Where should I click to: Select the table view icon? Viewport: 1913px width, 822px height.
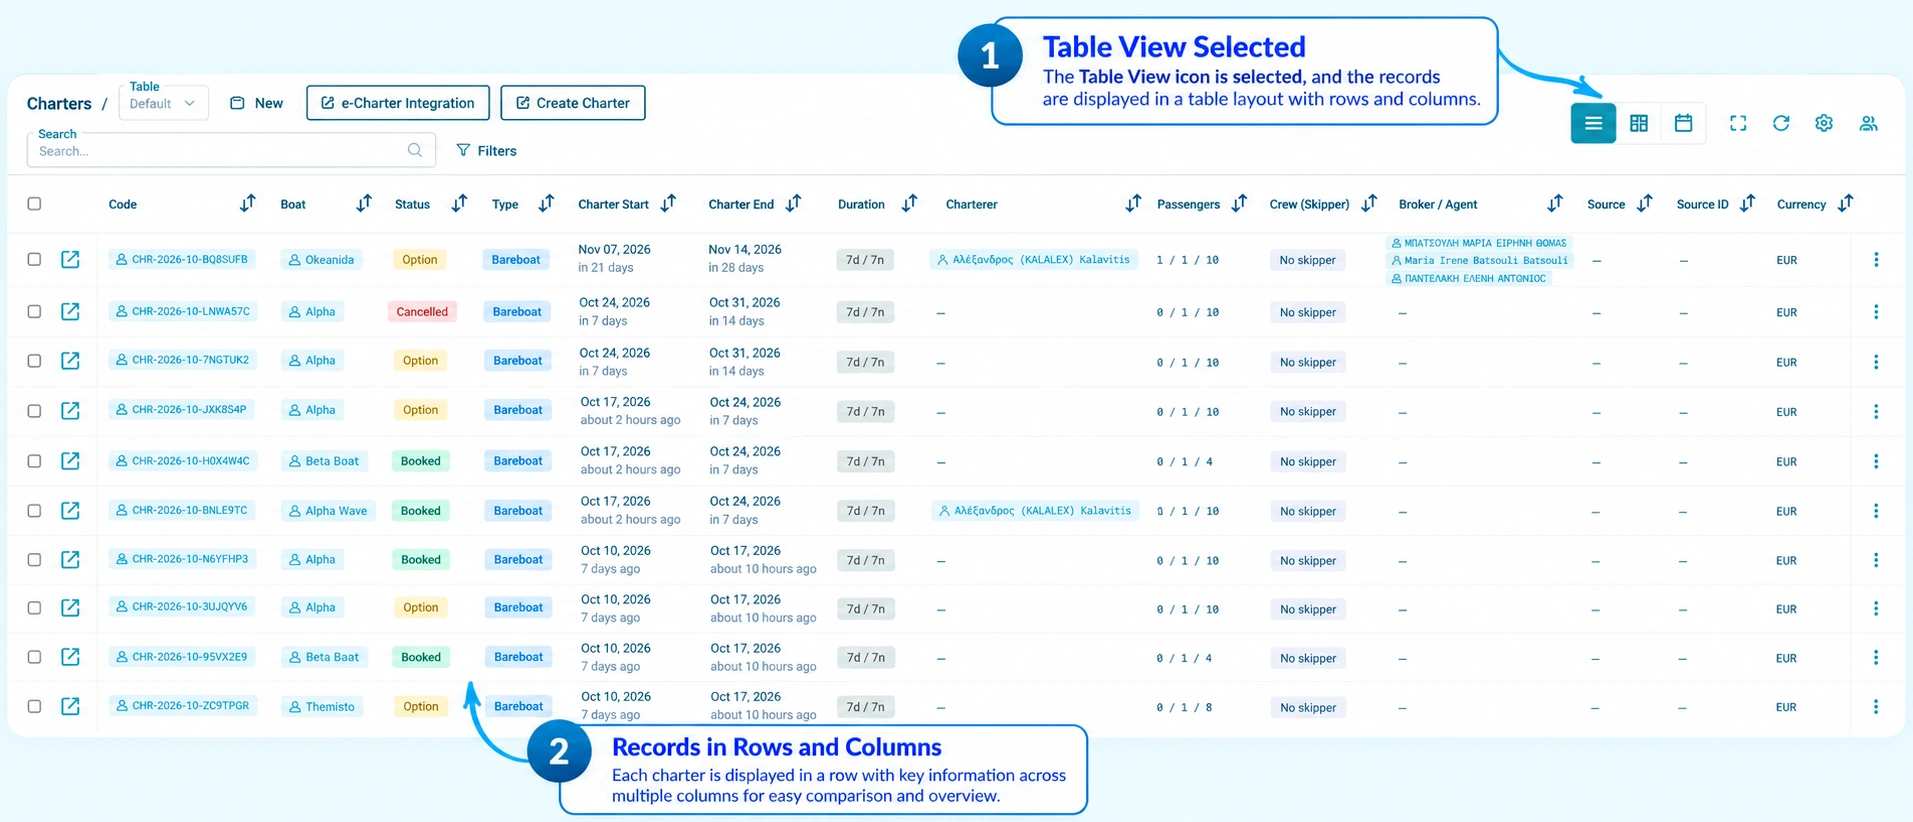pyautogui.click(x=1593, y=123)
